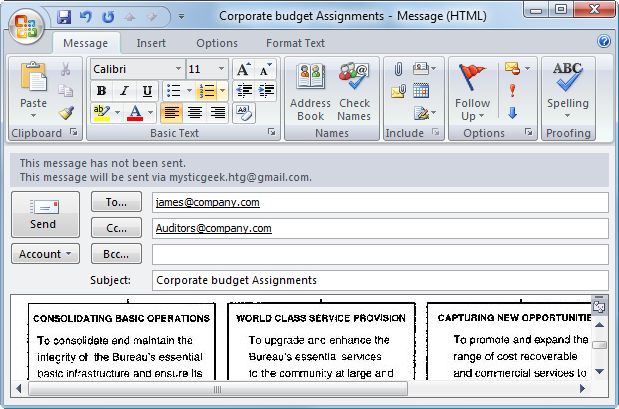619x409 pixels.
Task: Toggle Underline formatting
Action: tap(146, 91)
